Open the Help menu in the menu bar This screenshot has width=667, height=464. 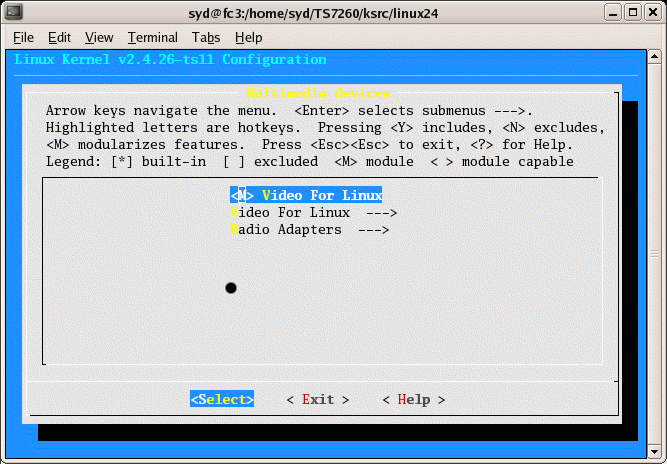point(248,38)
